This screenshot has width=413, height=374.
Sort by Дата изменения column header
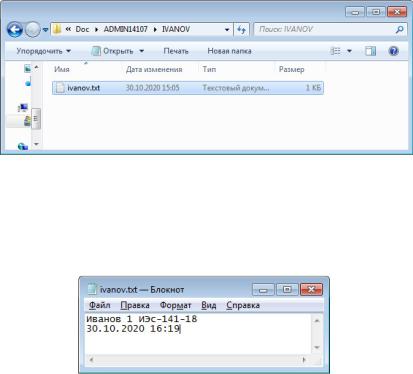tap(154, 69)
